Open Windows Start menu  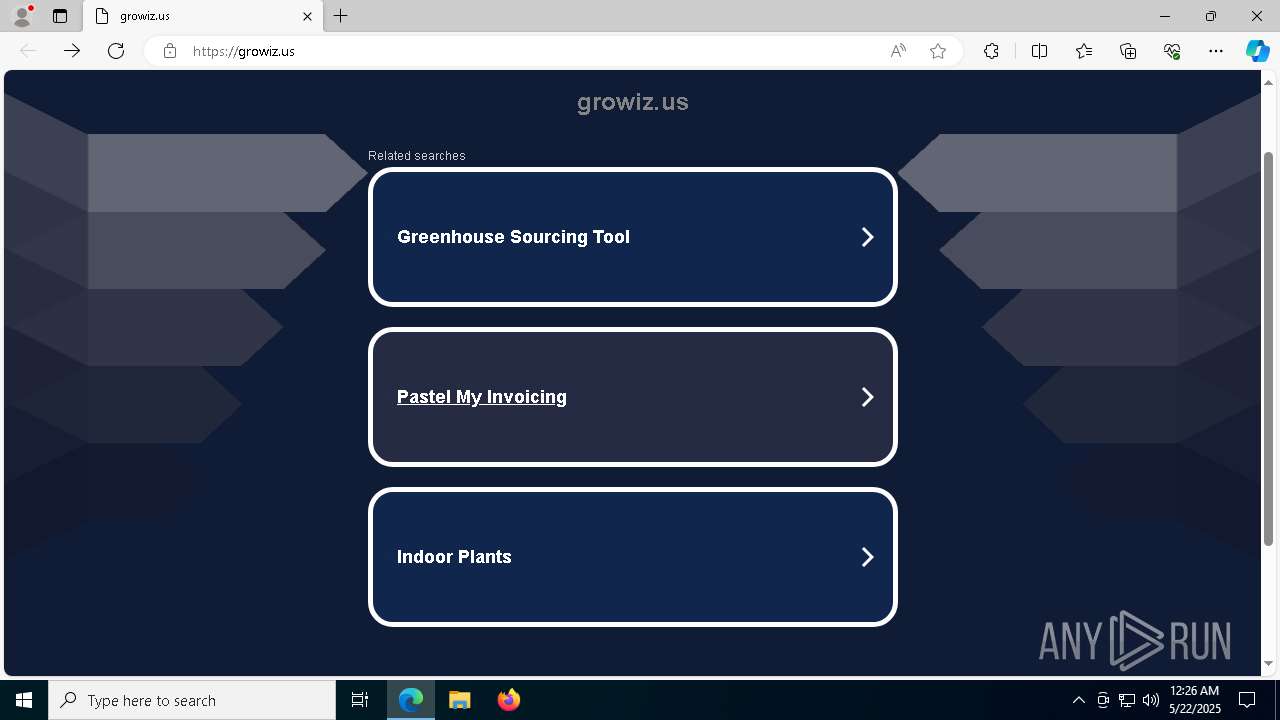24,700
